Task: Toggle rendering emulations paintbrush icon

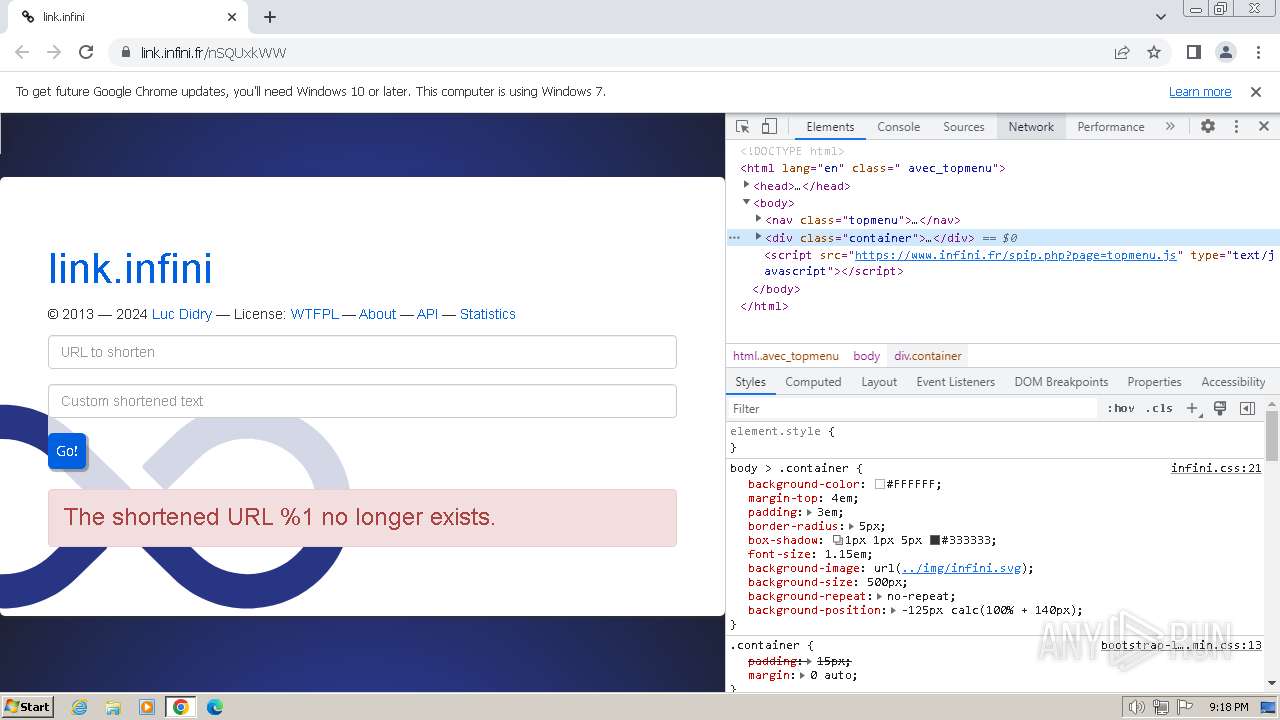Action: pyautogui.click(x=1220, y=408)
